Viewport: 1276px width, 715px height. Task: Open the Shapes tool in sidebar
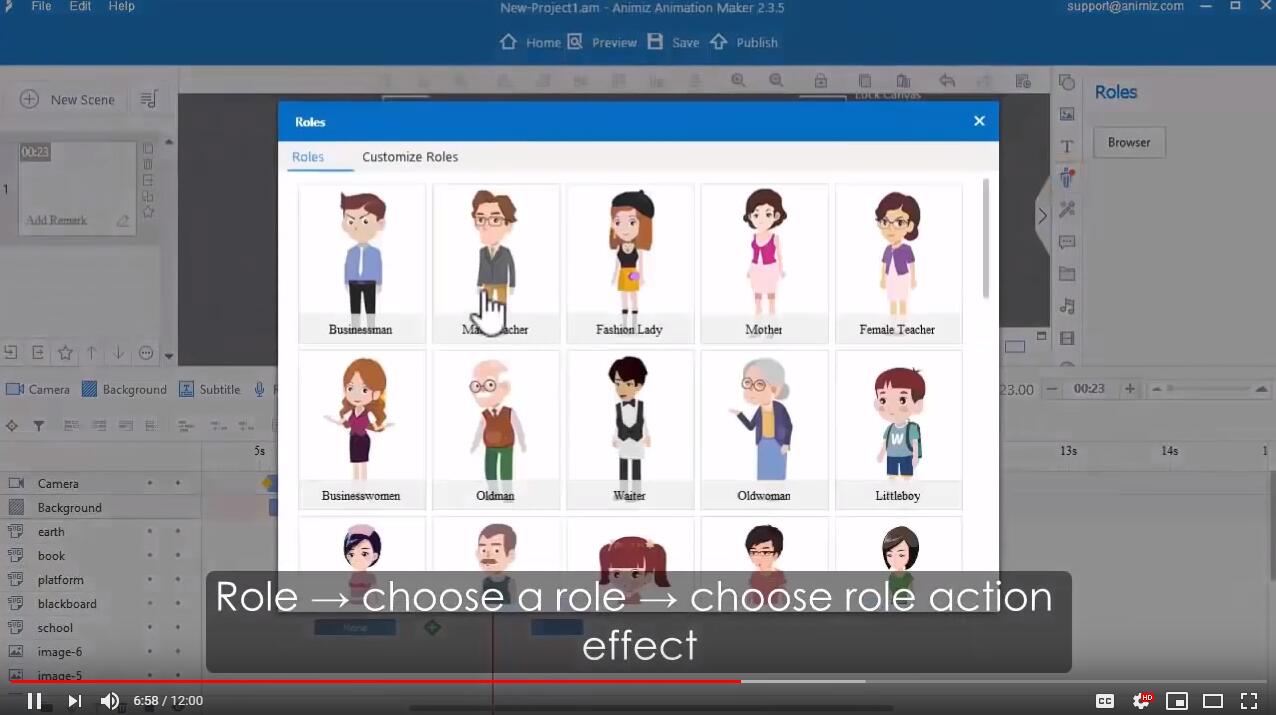click(x=1067, y=82)
